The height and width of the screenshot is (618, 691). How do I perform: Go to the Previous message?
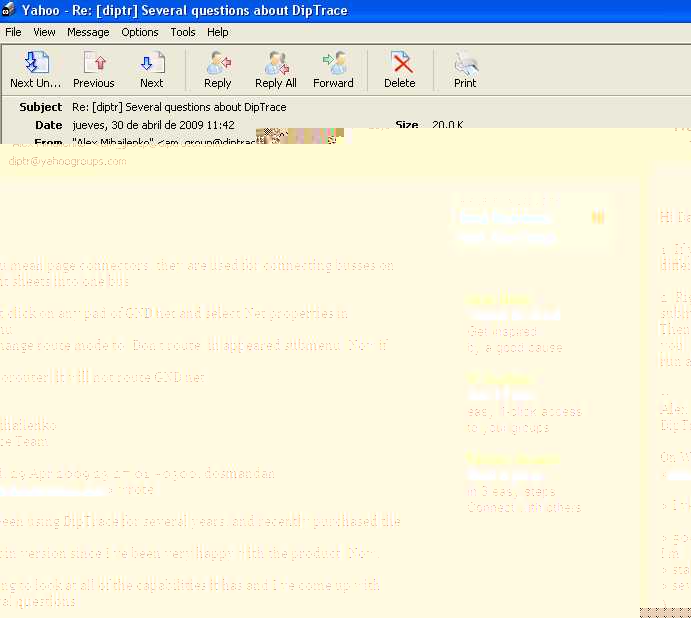93,69
